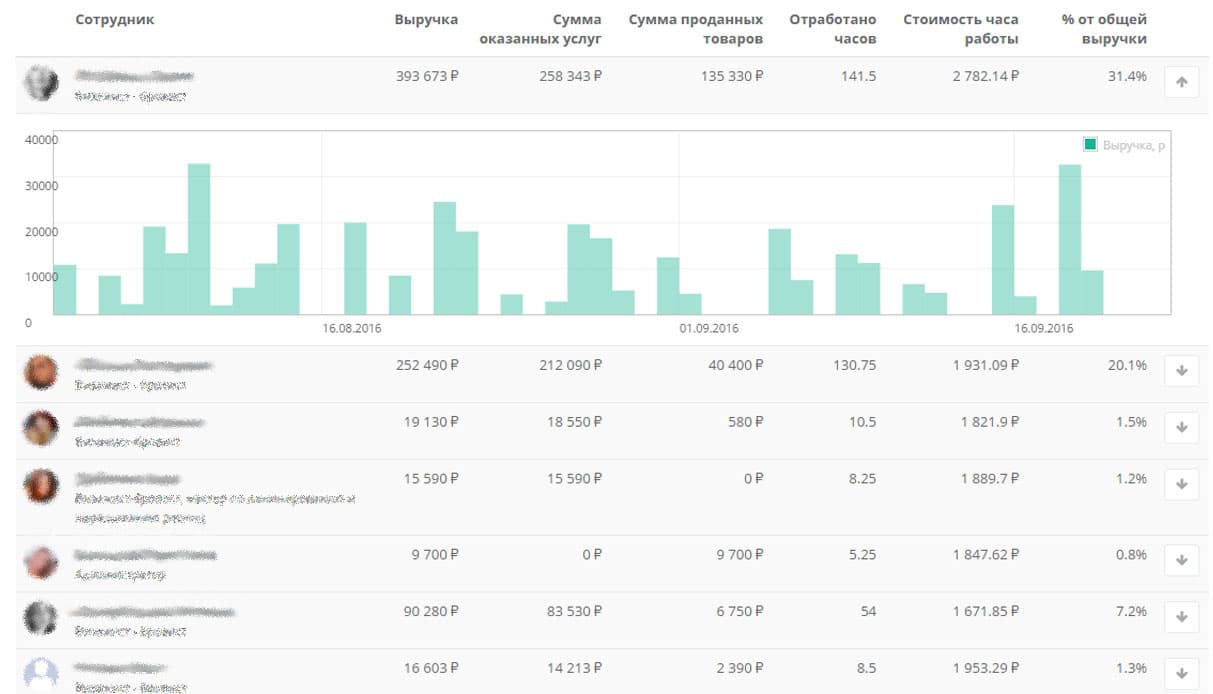This screenshot has height=694, width=1213.
Task: Expand the row with 15 590 ₽ revenue
Action: coord(1181,485)
